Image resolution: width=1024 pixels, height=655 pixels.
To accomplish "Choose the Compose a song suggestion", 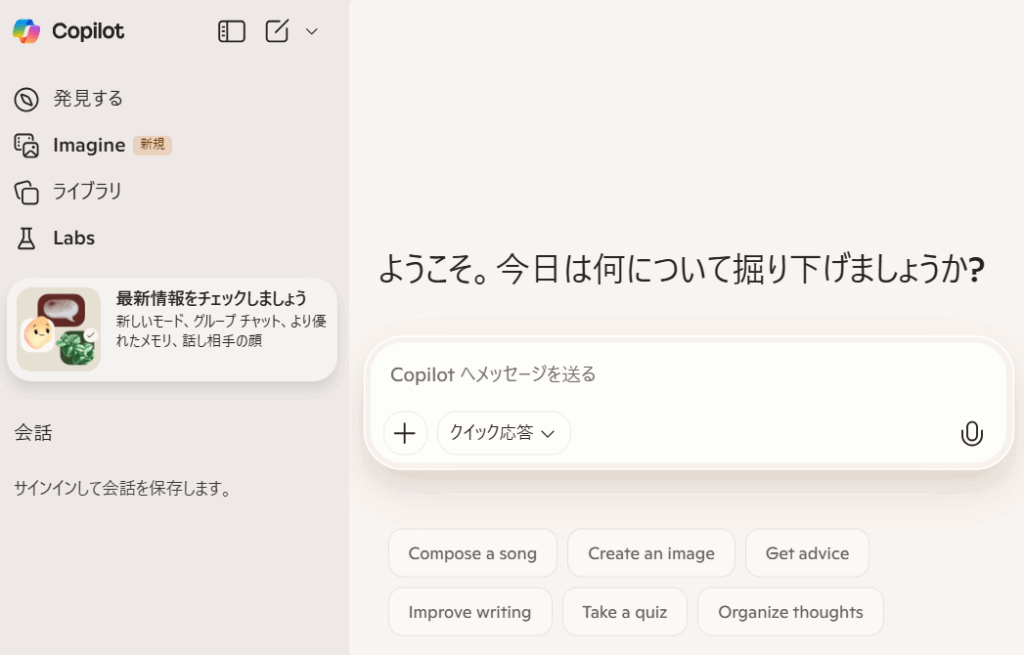I will point(472,553).
